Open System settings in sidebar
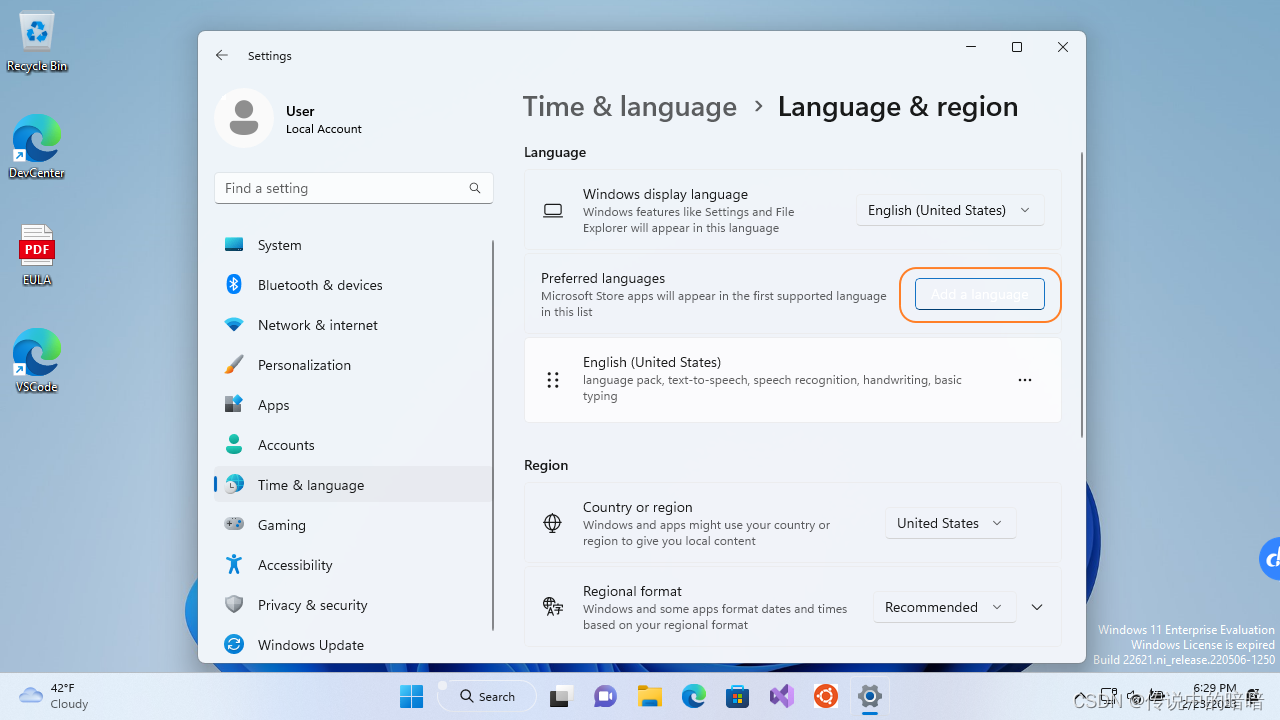The width and height of the screenshot is (1280, 720). click(x=353, y=245)
